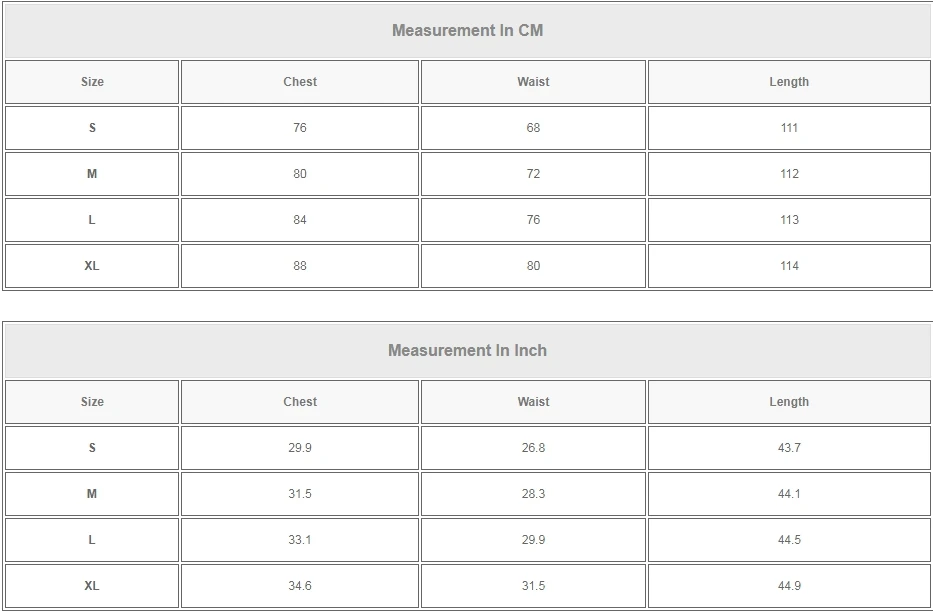Screen dimensions: 933x612
Task: Click the Length header in the Inch table
Action: [789, 402]
